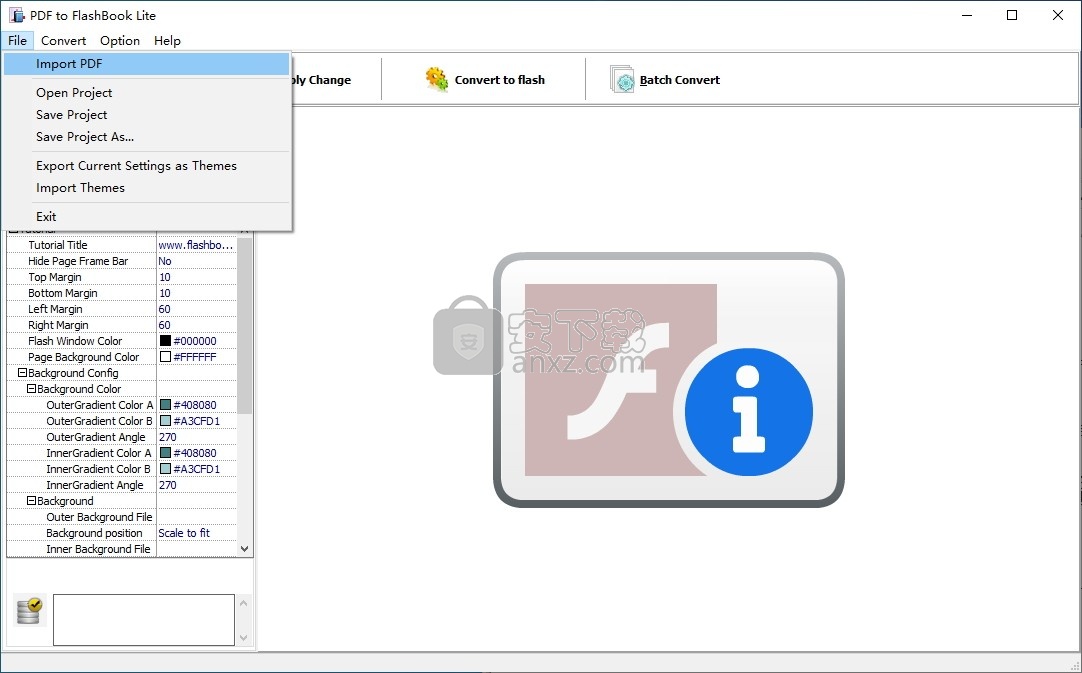Click the description box scroll-down arrow
The image size is (1082, 673).
click(x=243, y=637)
